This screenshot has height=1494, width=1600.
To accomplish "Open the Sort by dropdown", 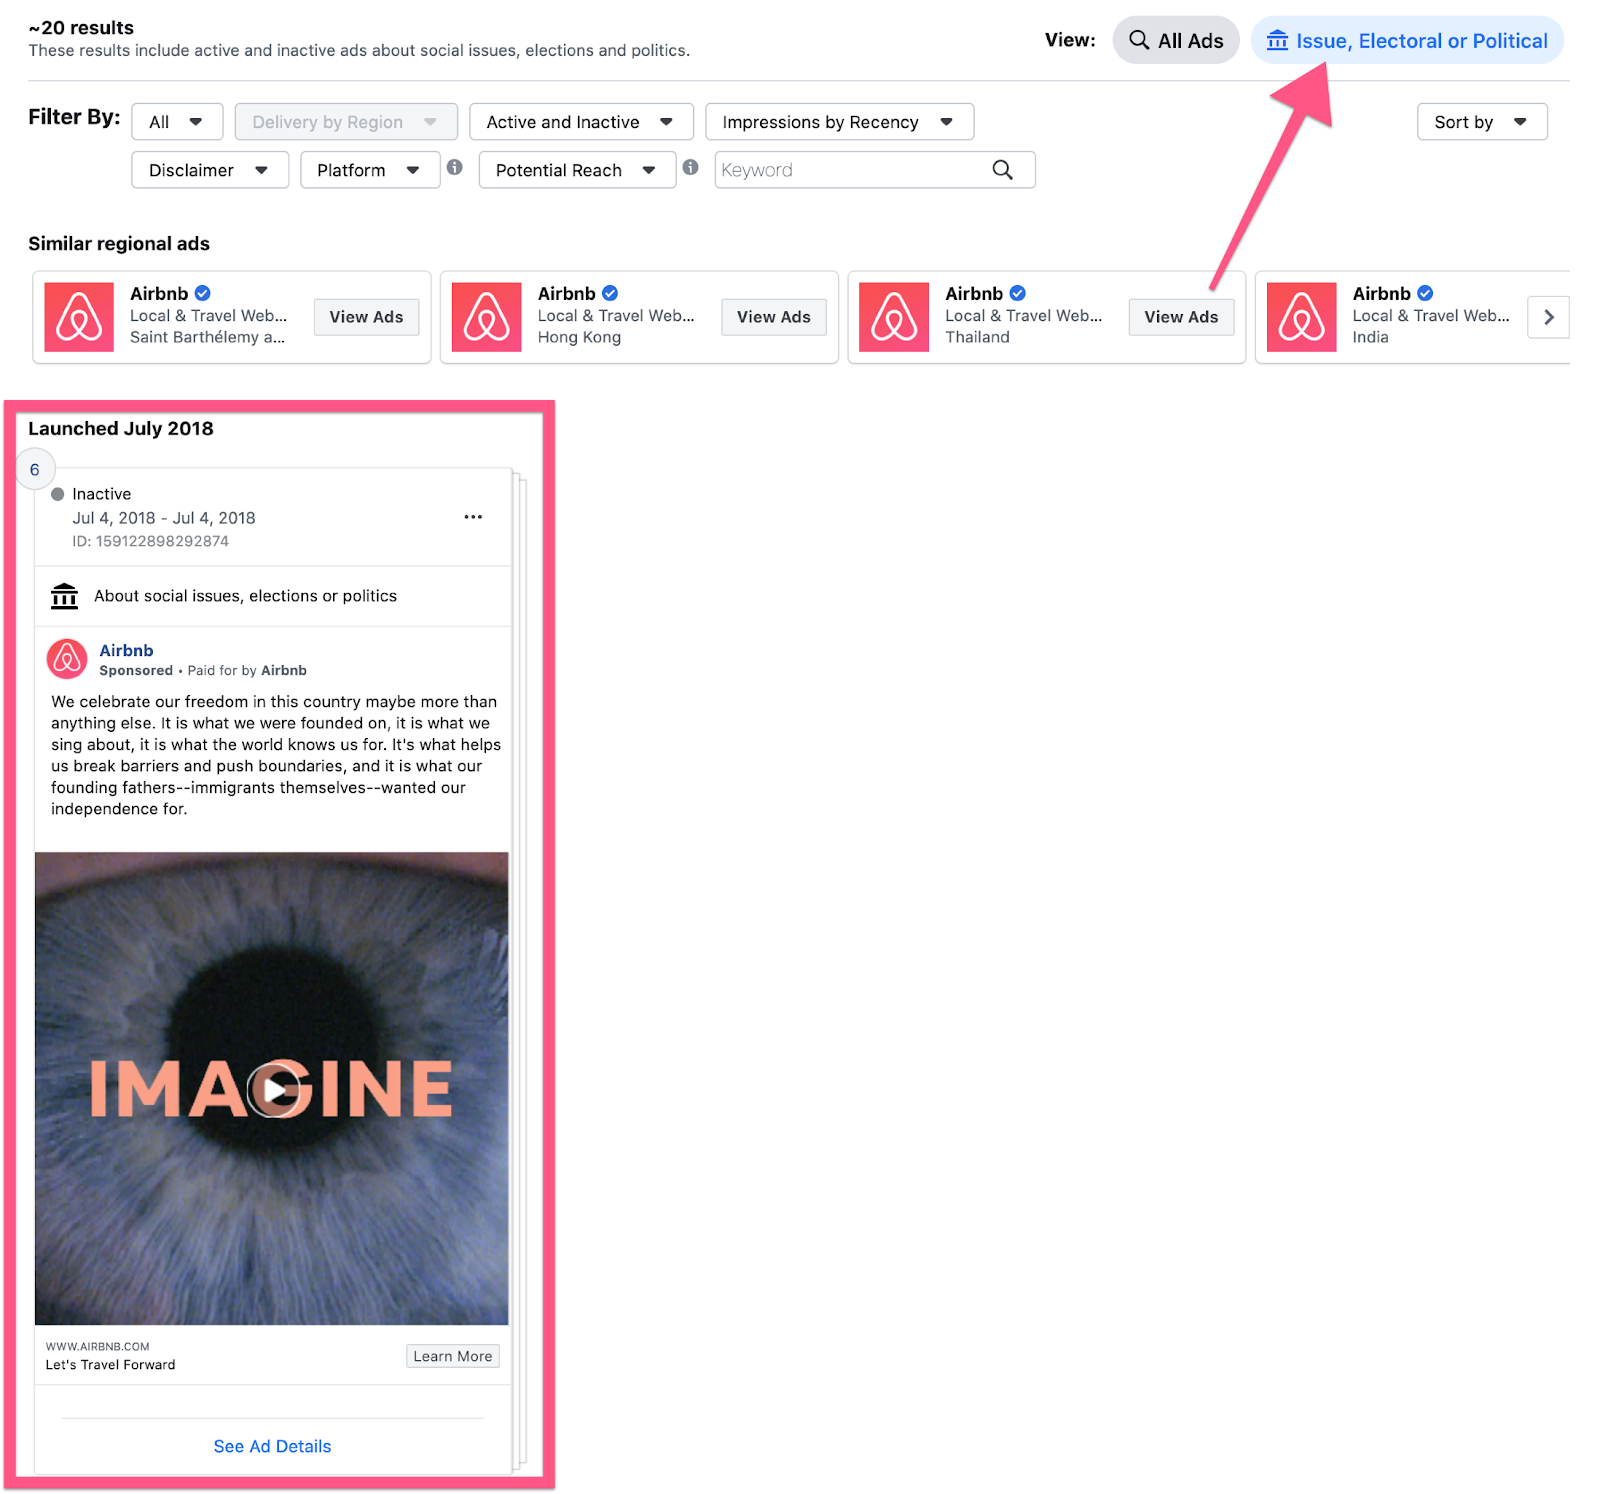I will (x=1481, y=122).
